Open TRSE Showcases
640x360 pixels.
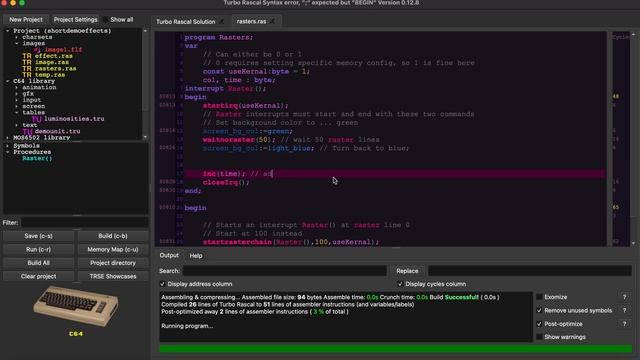click(113, 276)
